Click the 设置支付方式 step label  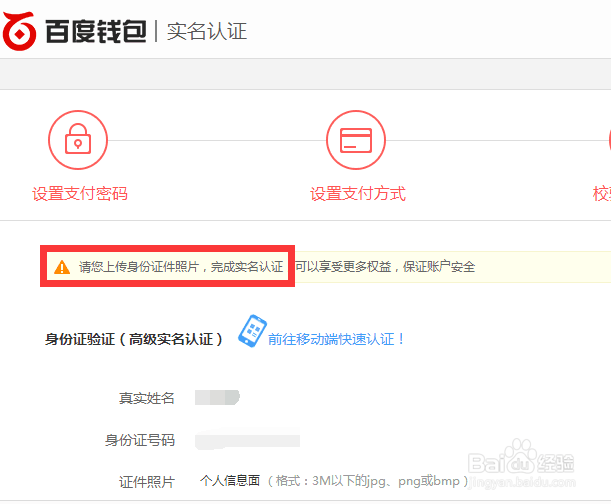coord(358,194)
